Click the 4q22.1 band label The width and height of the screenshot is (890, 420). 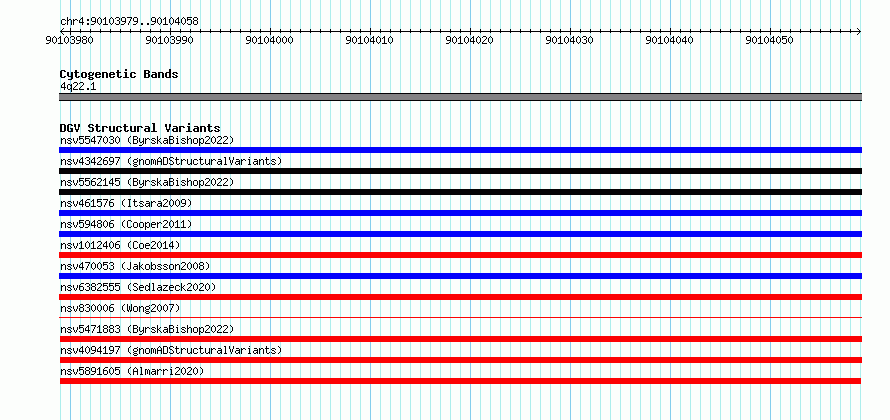pos(78,87)
